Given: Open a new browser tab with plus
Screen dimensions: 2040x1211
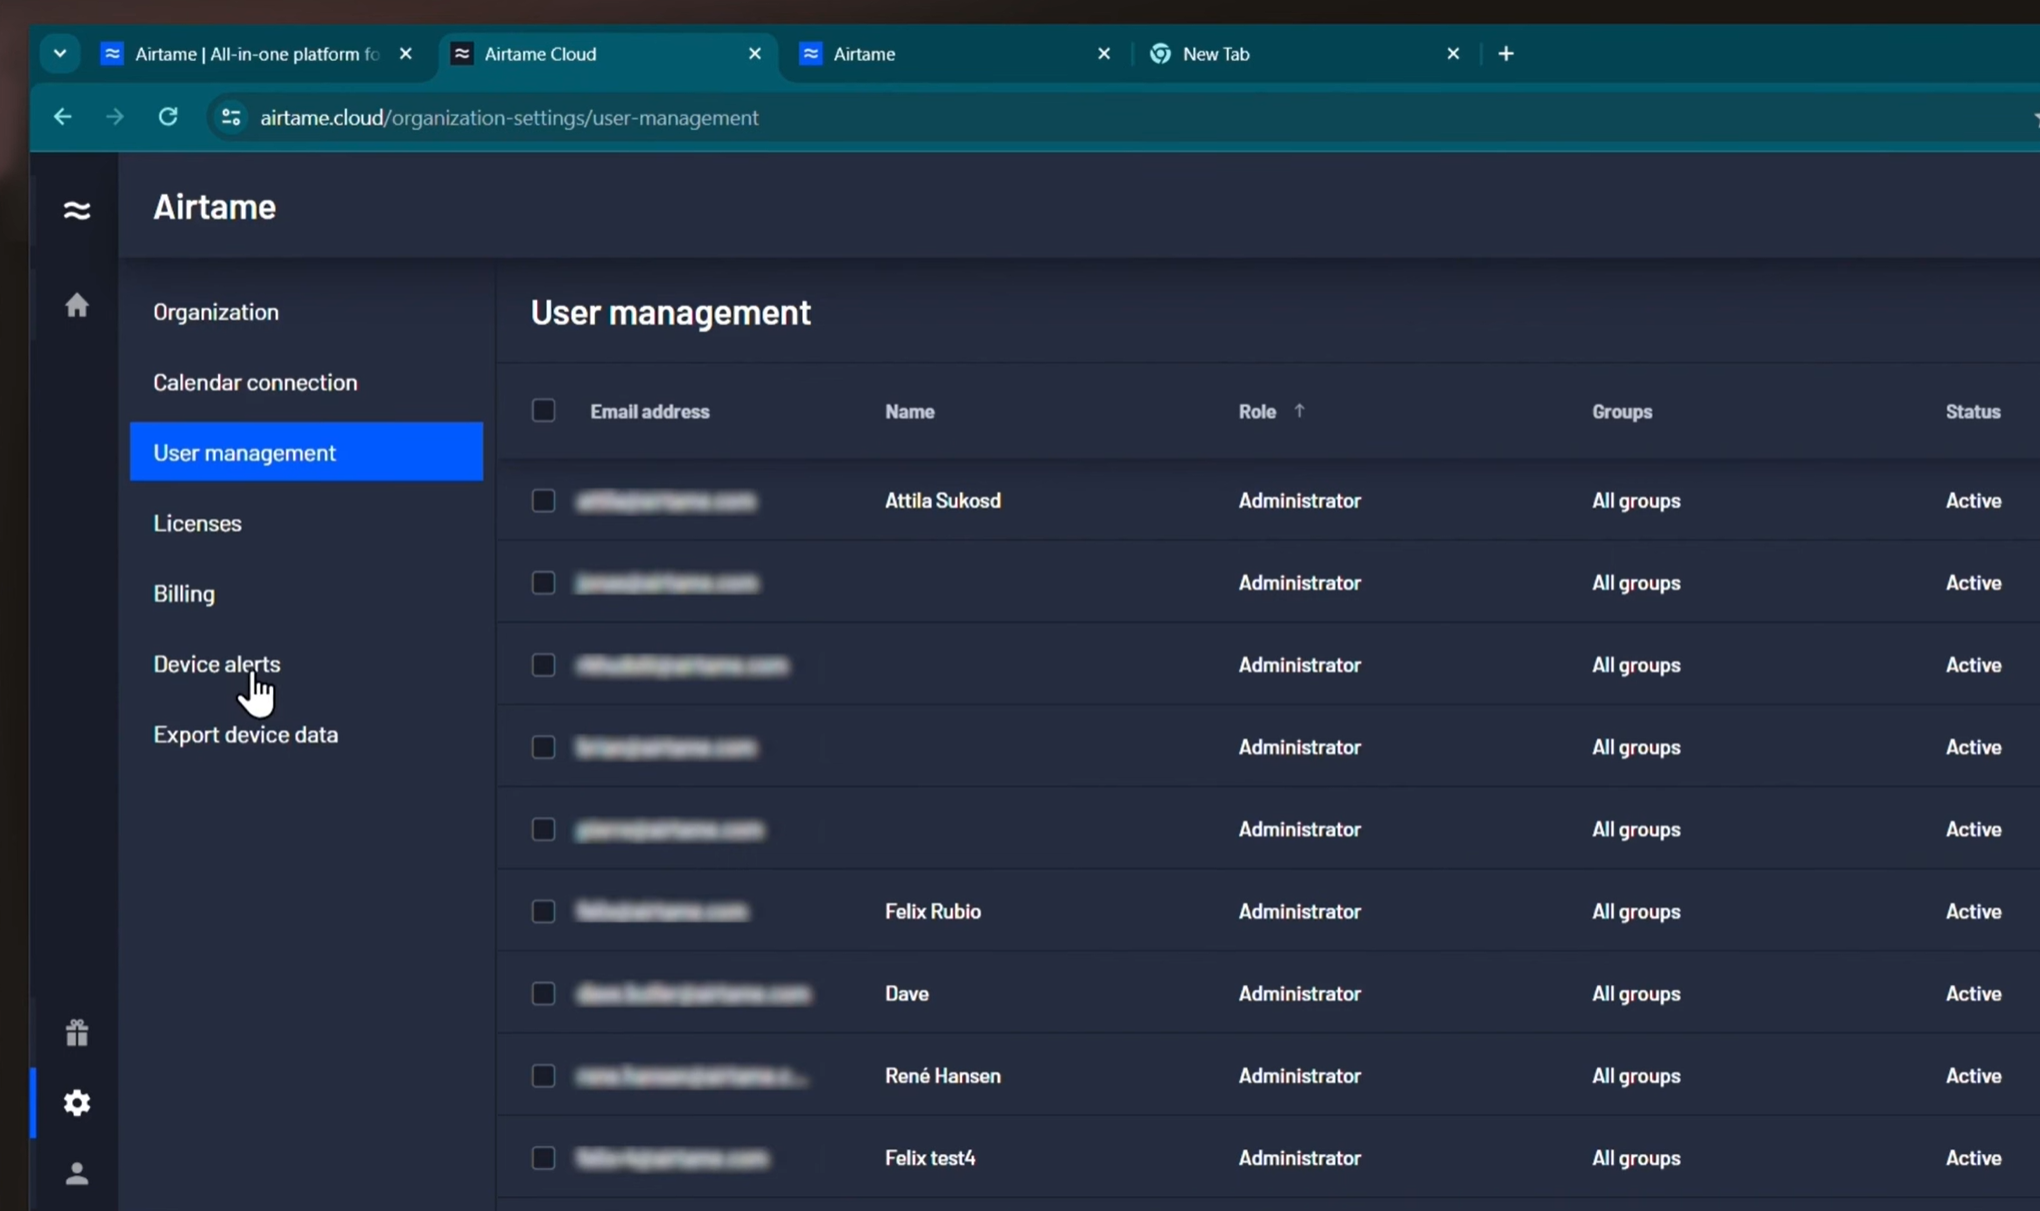Looking at the screenshot, I should coord(1506,54).
